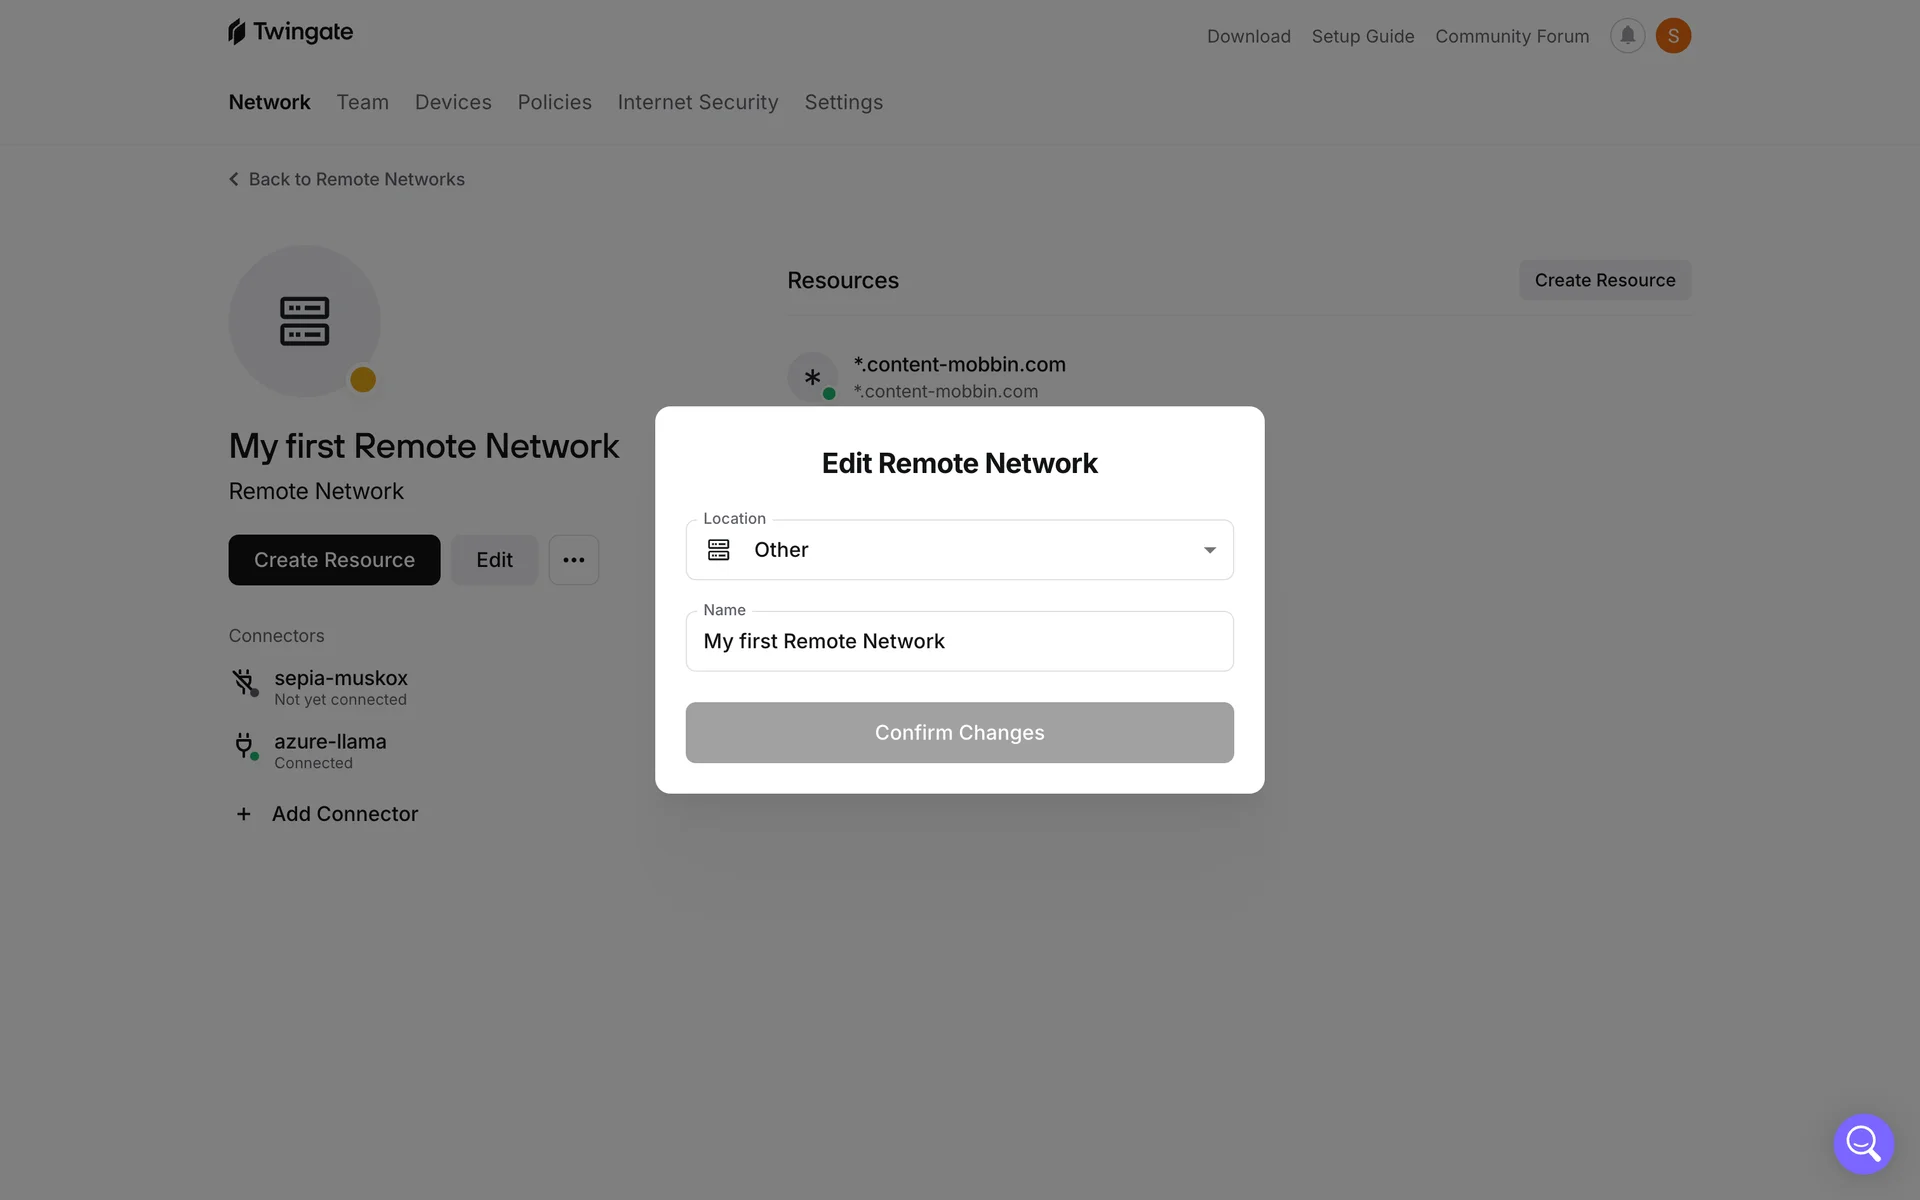Open the help search chat bubble
The image size is (1920, 1200).
[1863, 1143]
